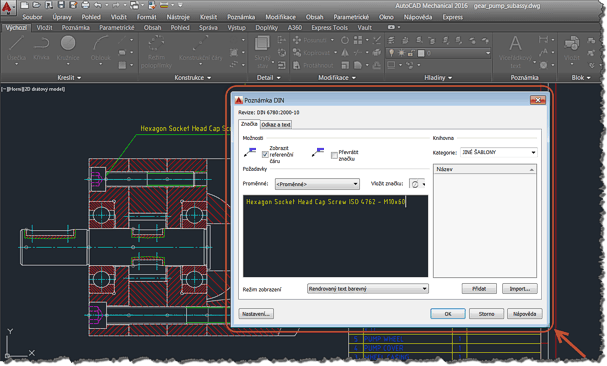This screenshot has height=366, width=607.
Task: Expand the Detail panel
Action: (x=268, y=77)
